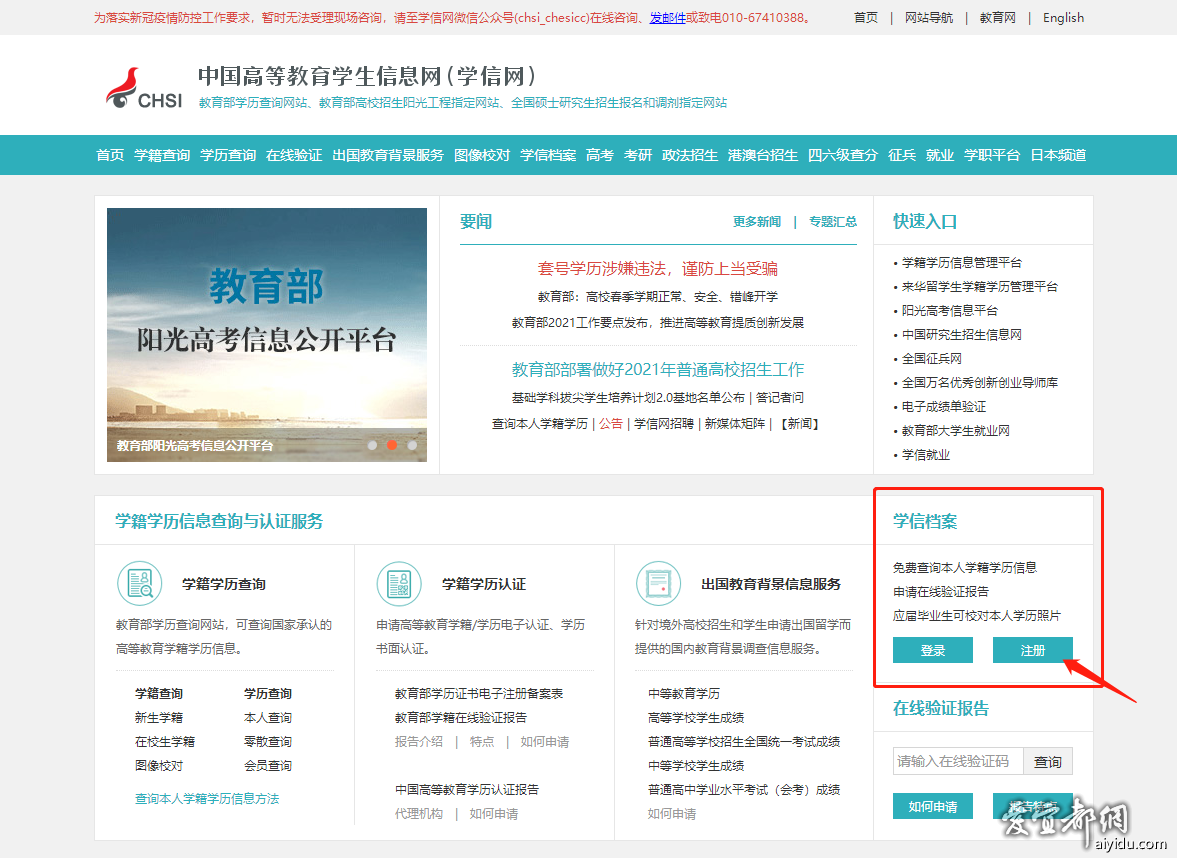Screen dimensions: 1177x858
Task: Open the 发邮件 link in top notice
Action: coord(667,18)
